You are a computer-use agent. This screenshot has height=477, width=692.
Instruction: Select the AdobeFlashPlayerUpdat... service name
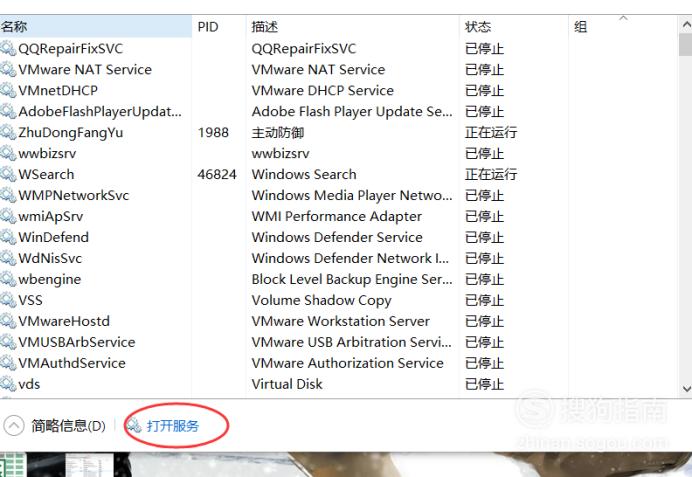click(x=100, y=111)
